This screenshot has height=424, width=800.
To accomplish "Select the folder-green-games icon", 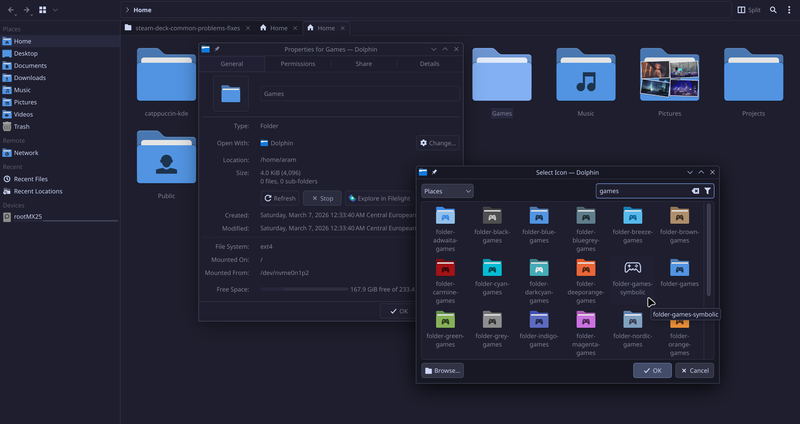I will tap(445, 320).
